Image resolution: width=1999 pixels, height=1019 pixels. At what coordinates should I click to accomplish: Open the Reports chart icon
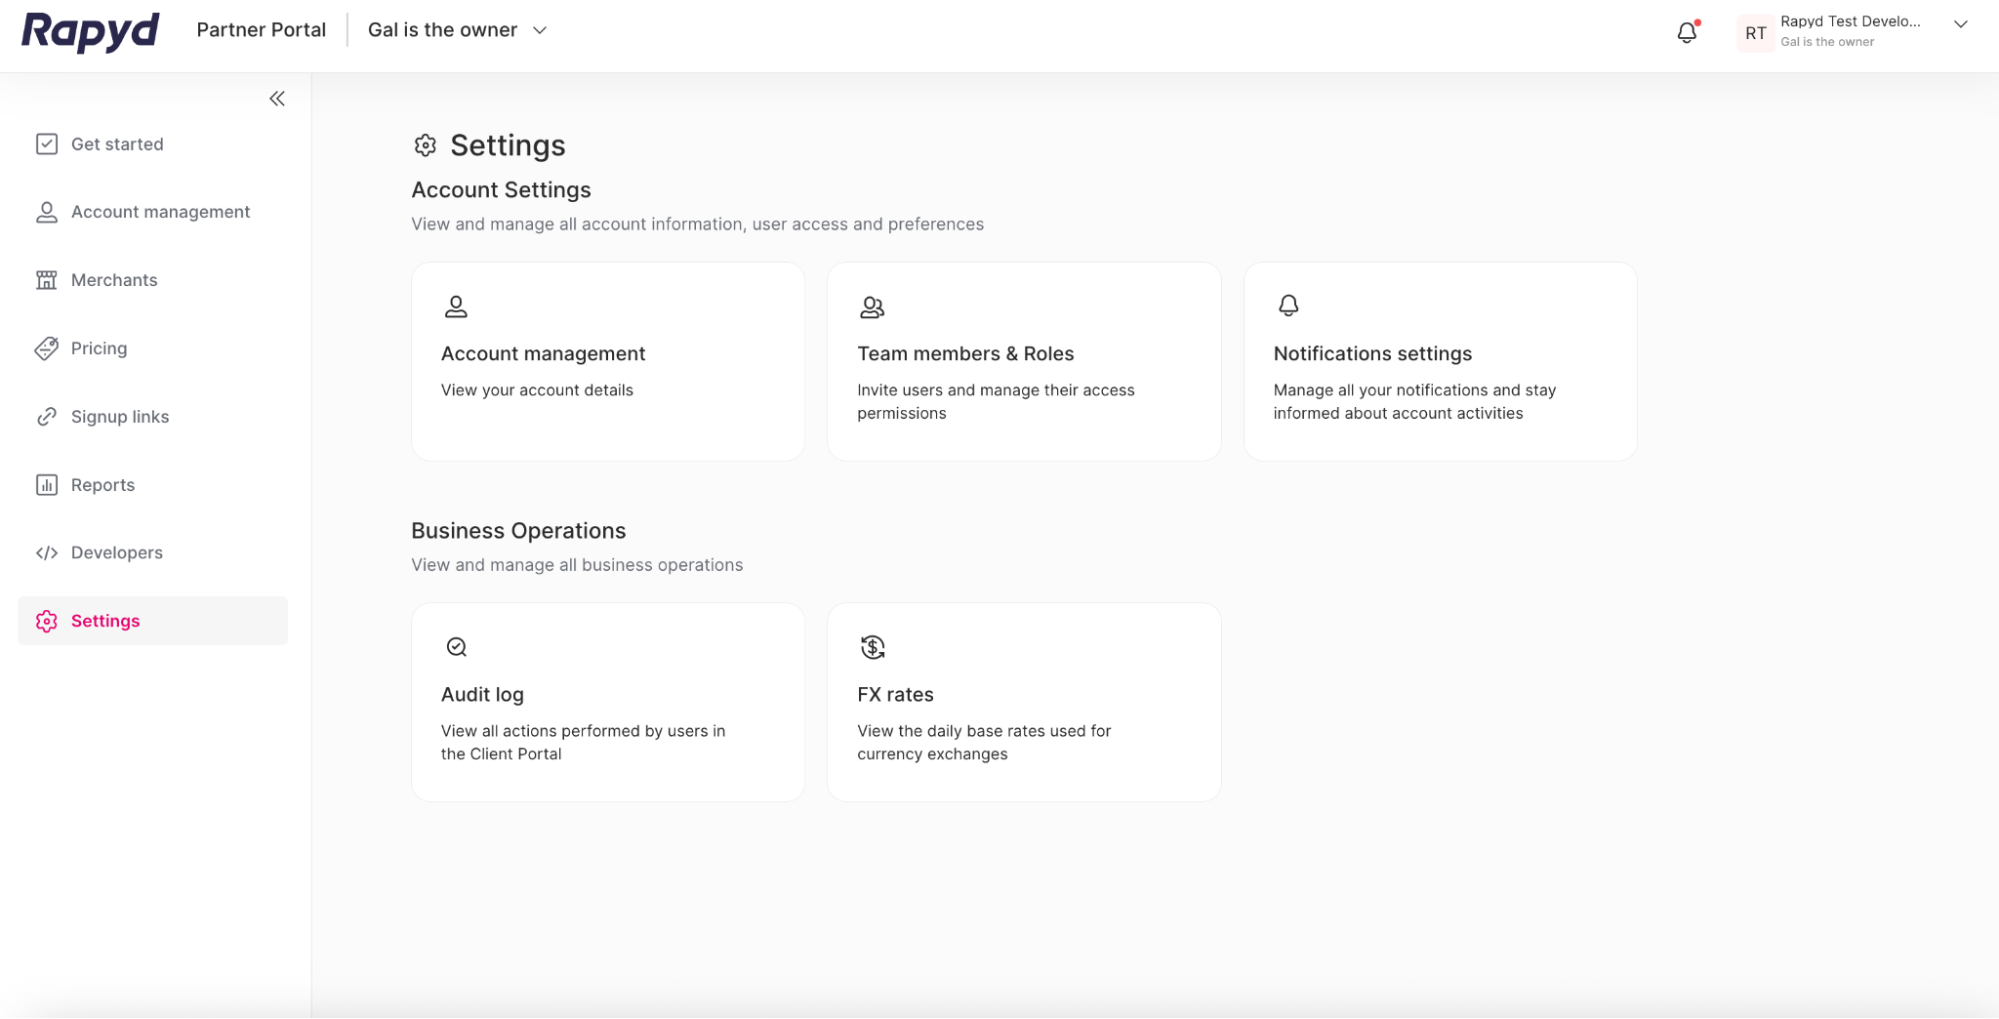click(x=46, y=484)
